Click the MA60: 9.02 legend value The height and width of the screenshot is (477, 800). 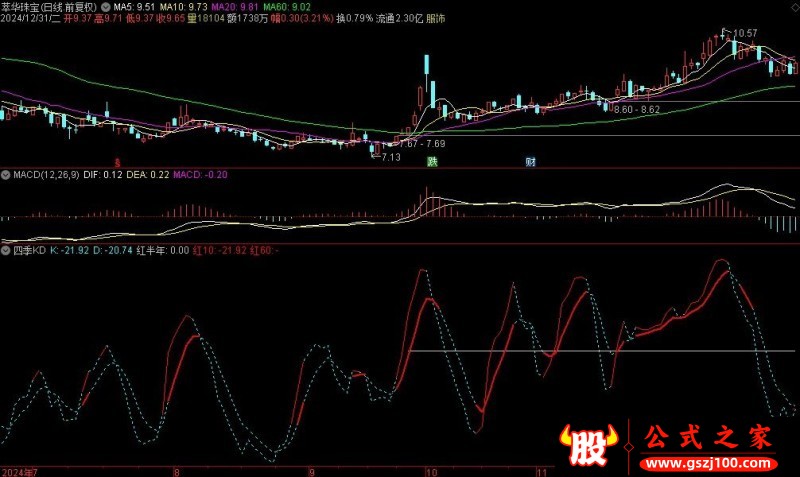(x=287, y=7)
